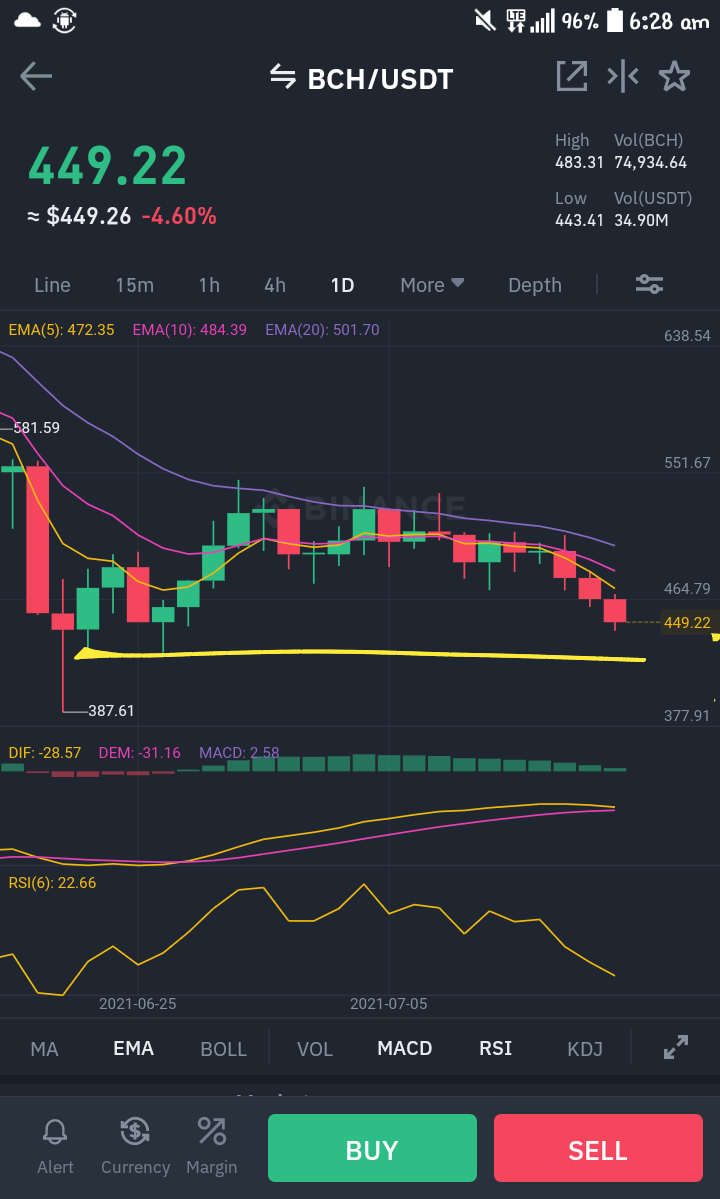Toggle the RSI indicator
Viewport: 720px width, 1199px height.
(x=495, y=1048)
